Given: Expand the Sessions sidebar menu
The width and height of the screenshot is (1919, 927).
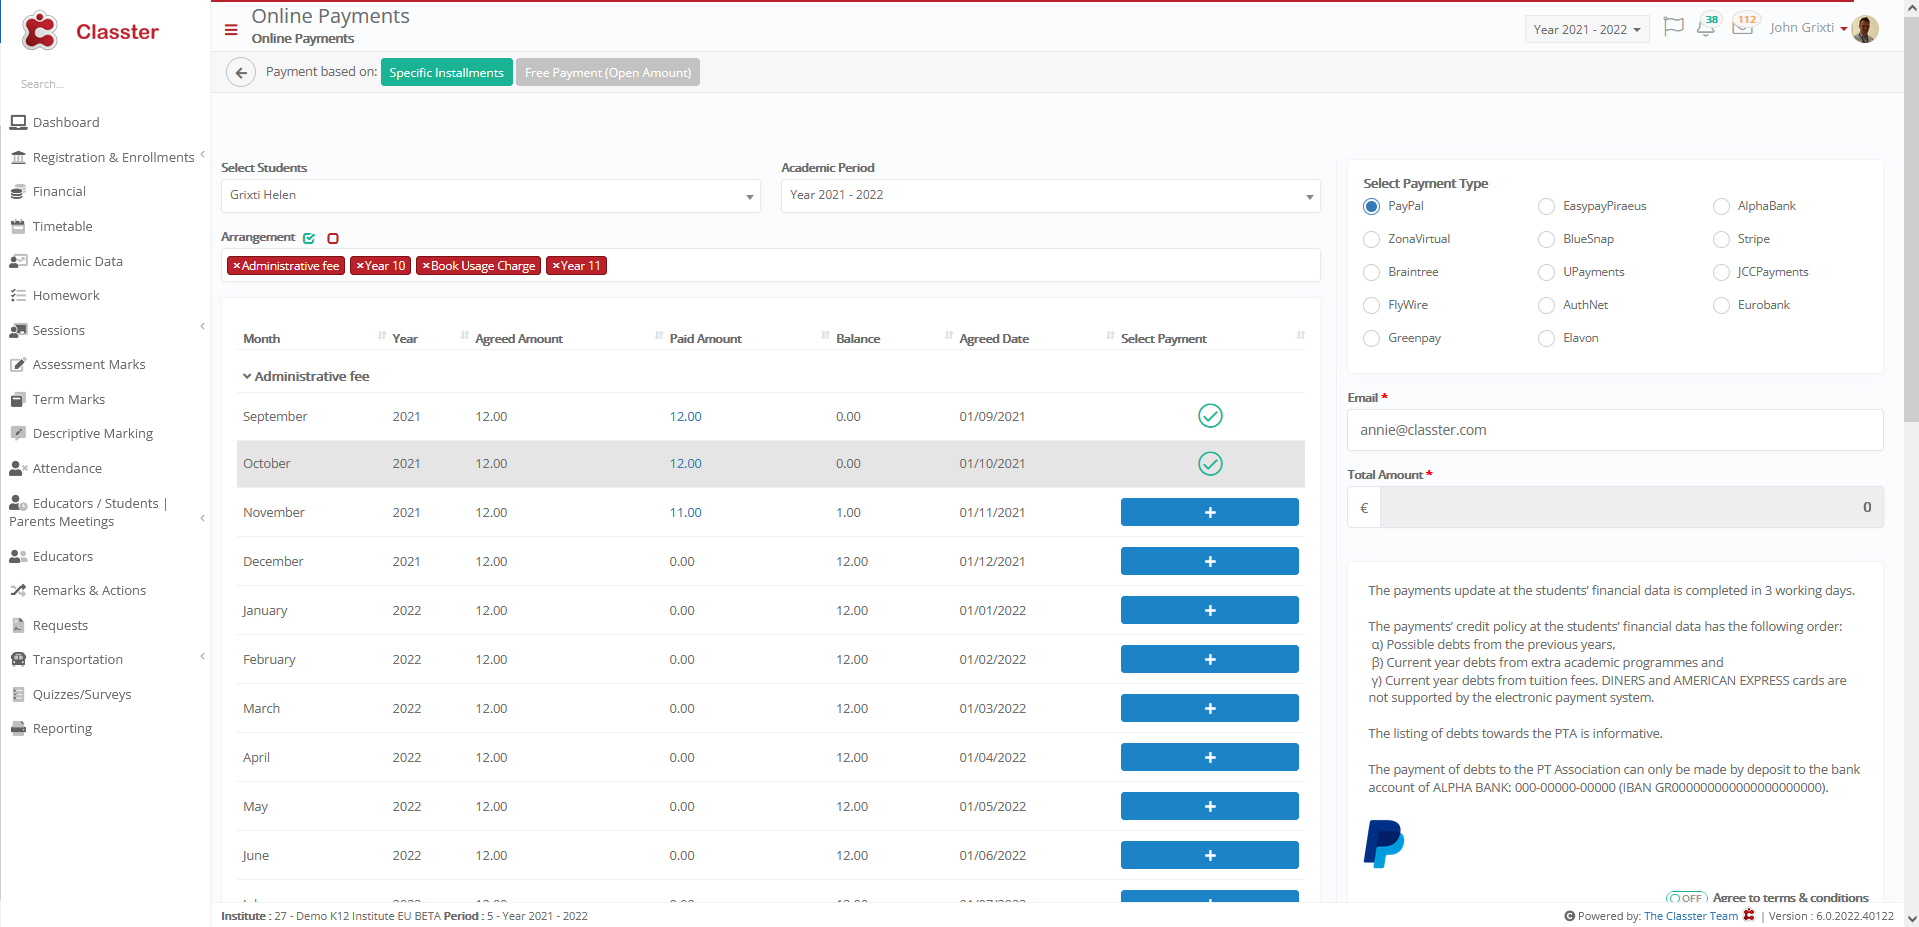Looking at the screenshot, I should pyautogui.click(x=202, y=326).
